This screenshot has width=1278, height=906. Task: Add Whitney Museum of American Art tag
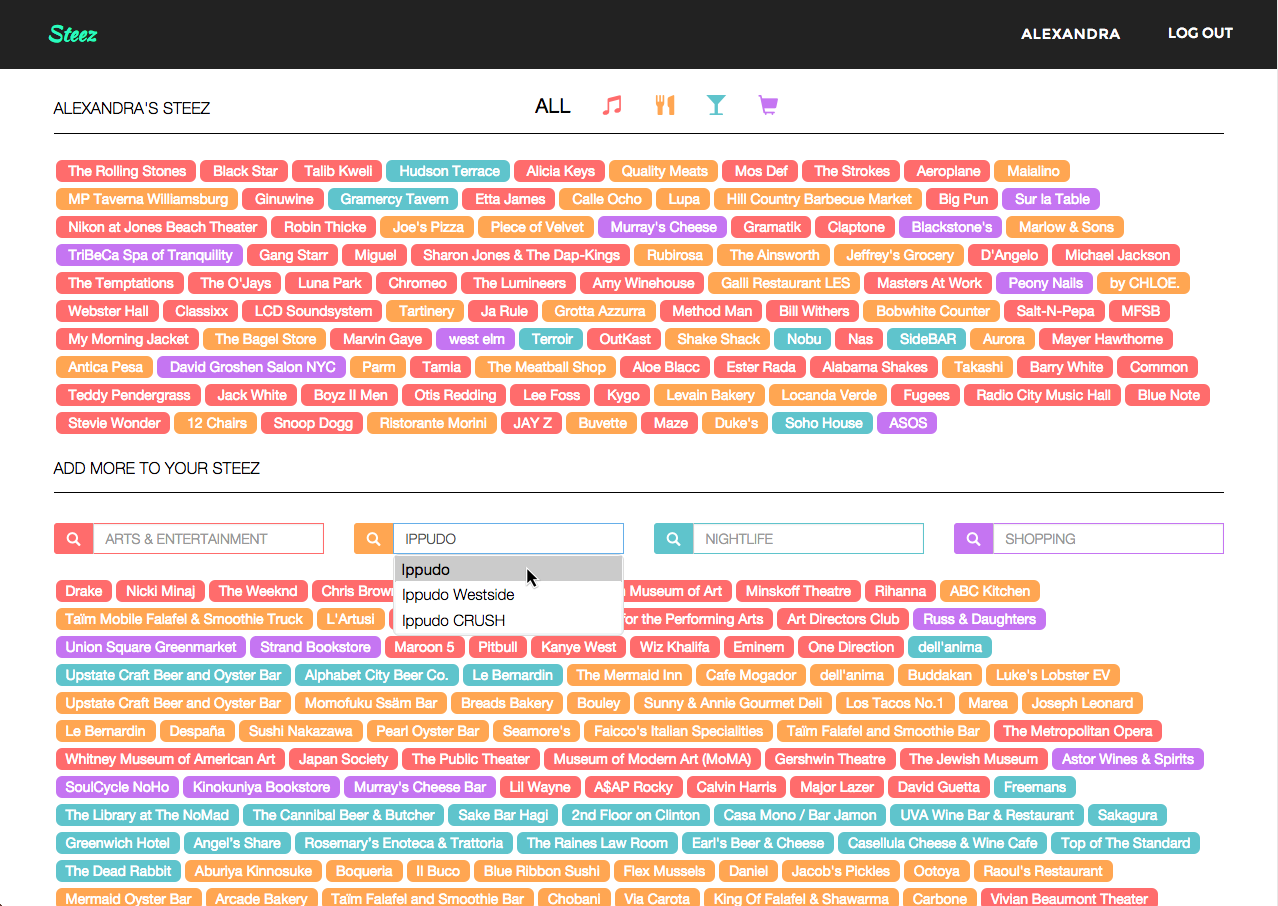(x=170, y=759)
